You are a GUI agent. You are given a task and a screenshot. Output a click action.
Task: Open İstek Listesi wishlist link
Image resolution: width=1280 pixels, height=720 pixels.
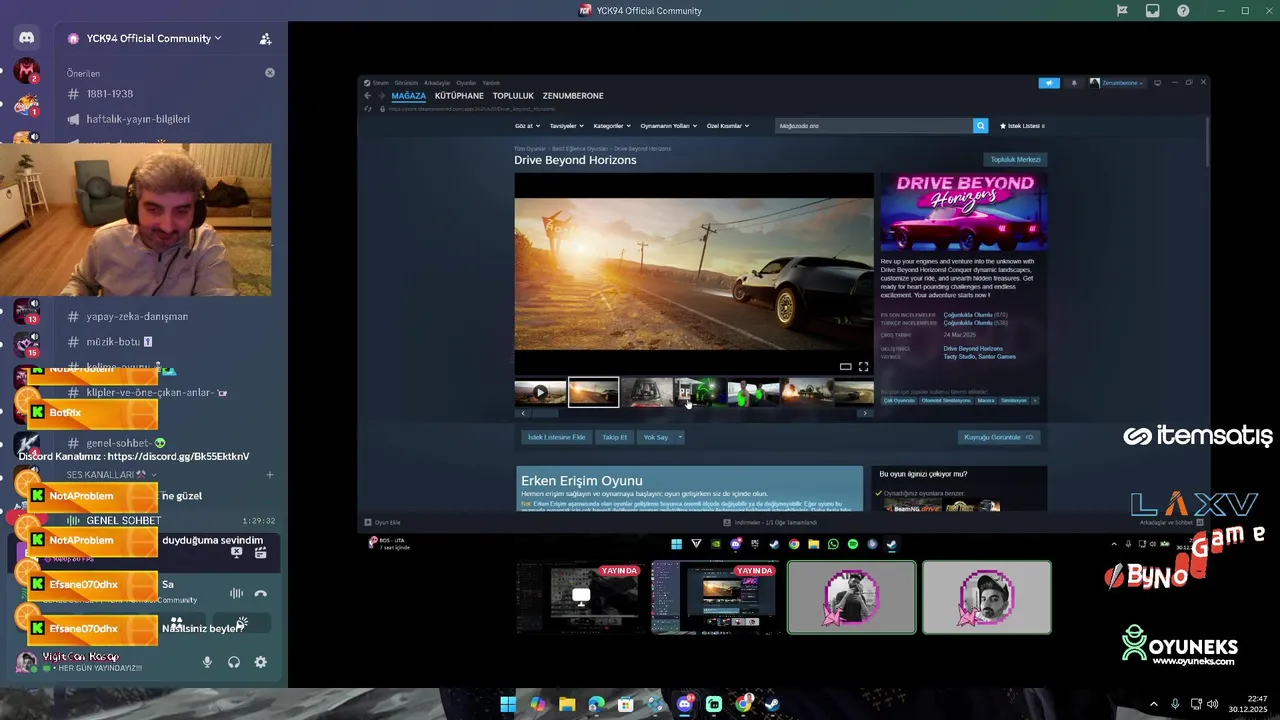[x=1022, y=126]
